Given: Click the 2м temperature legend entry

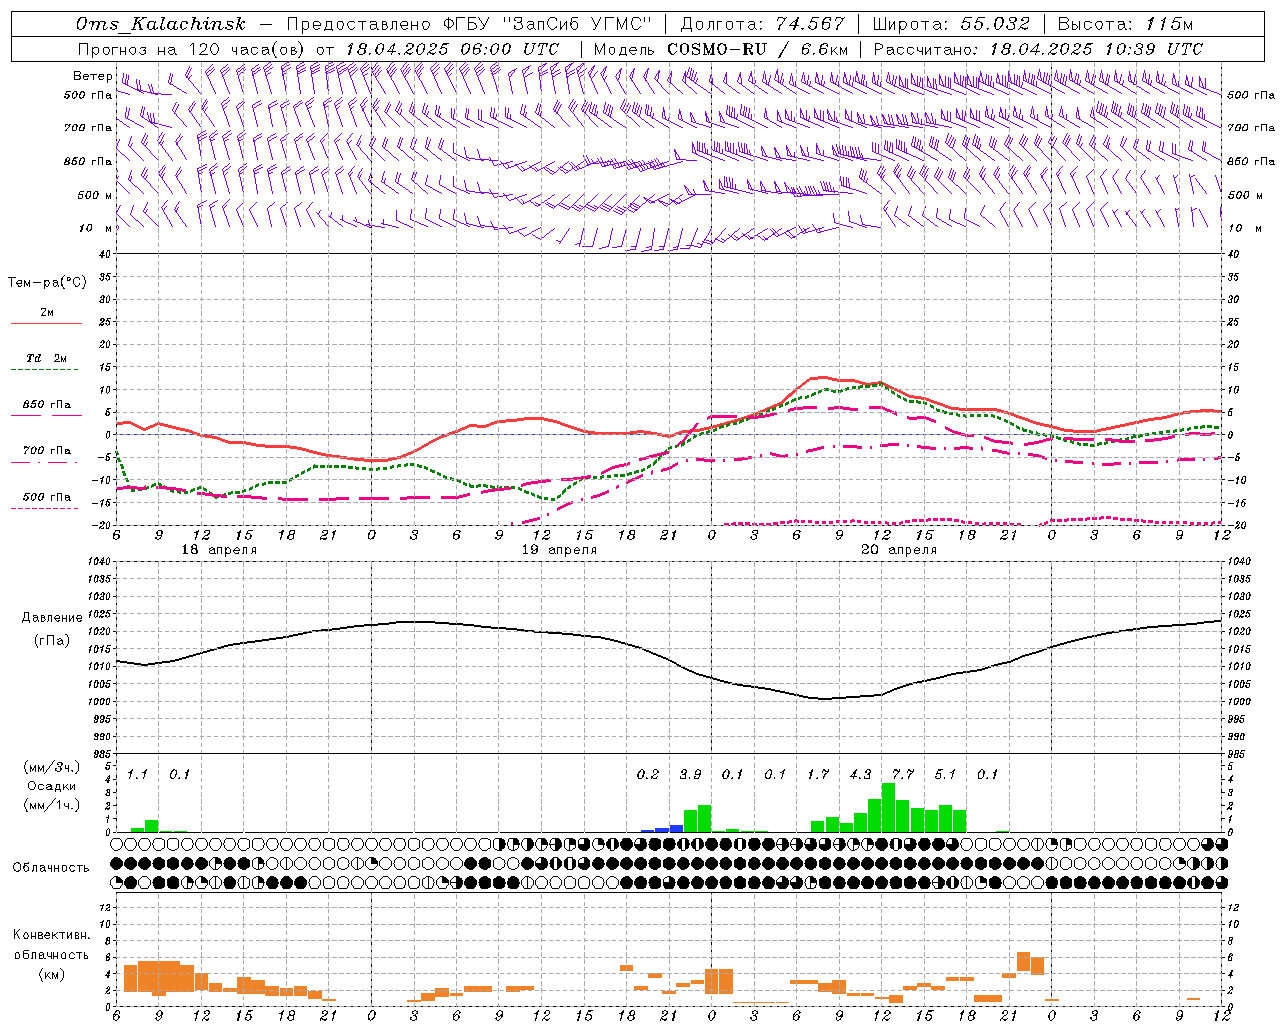Looking at the screenshot, I should [47, 313].
